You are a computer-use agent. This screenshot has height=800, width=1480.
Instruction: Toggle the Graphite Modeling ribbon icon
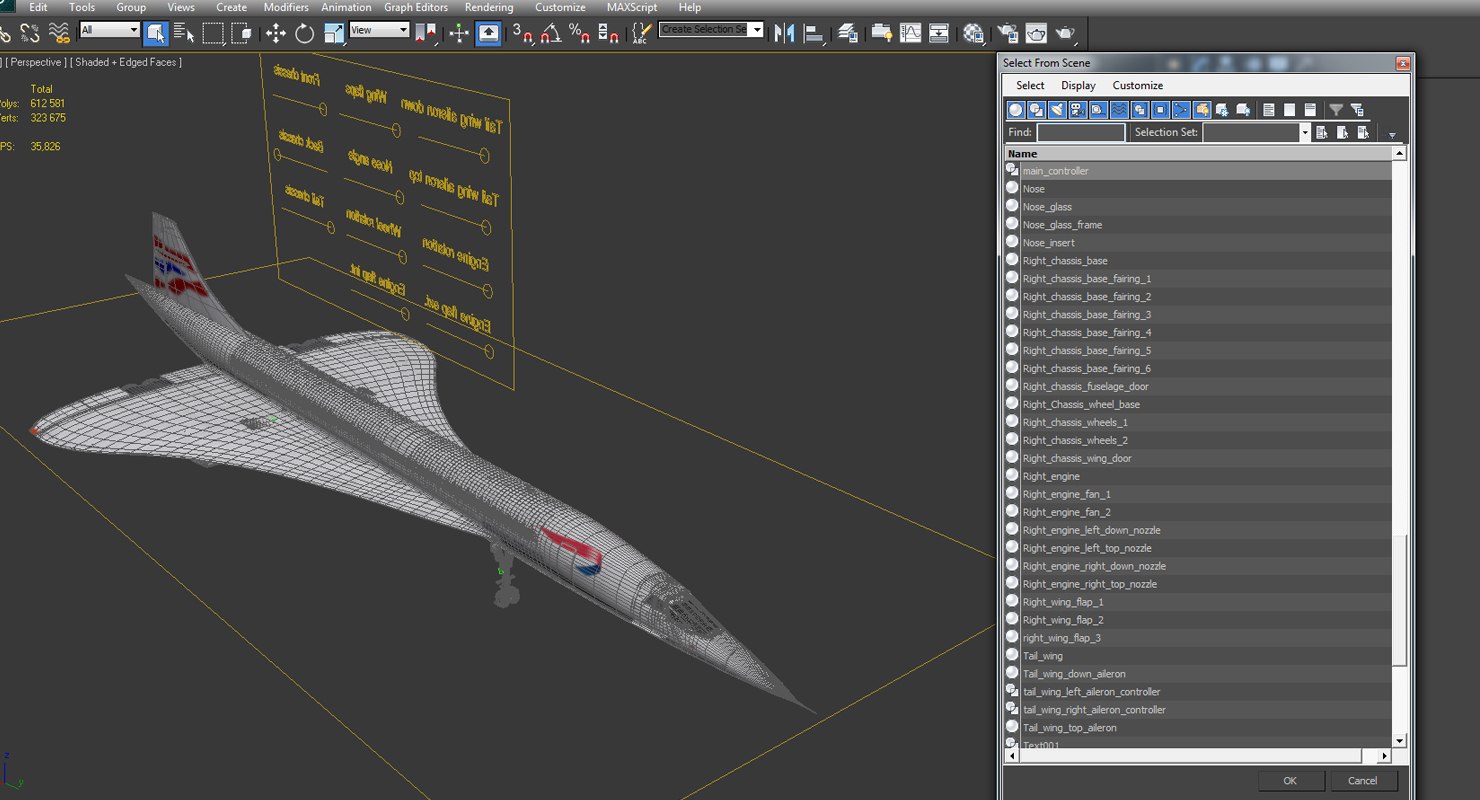click(882, 33)
